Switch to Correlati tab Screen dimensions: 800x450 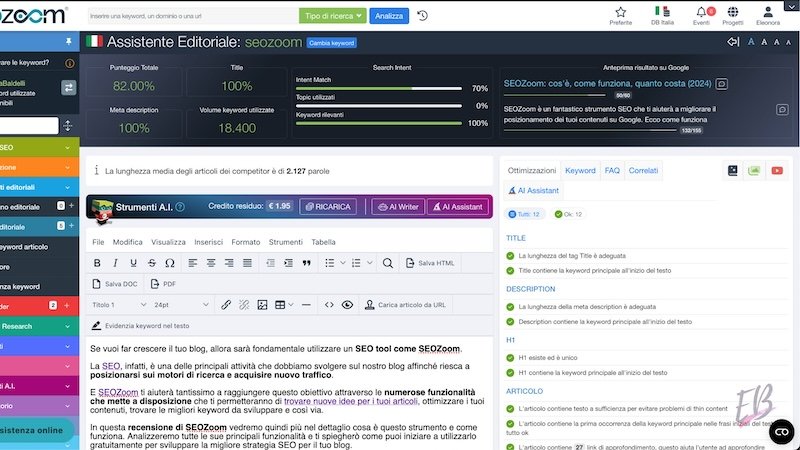(x=643, y=171)
